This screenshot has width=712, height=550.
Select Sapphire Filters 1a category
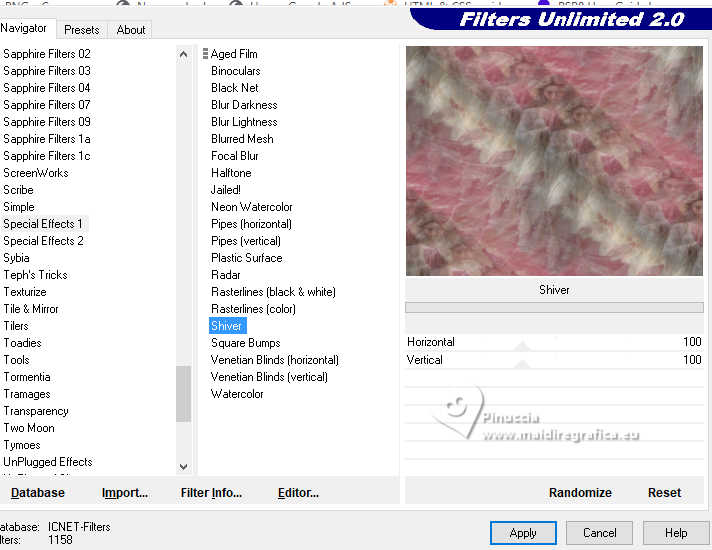pyautogui.click(x=47, y=139)
